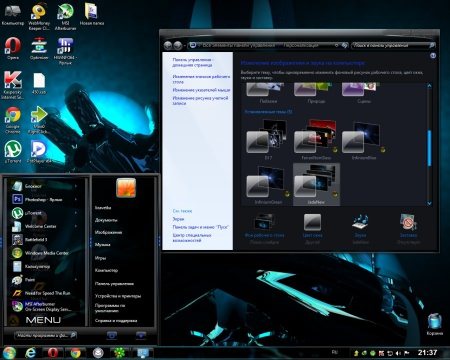Click Forward button in Personalization window

(x=178, y=45)
